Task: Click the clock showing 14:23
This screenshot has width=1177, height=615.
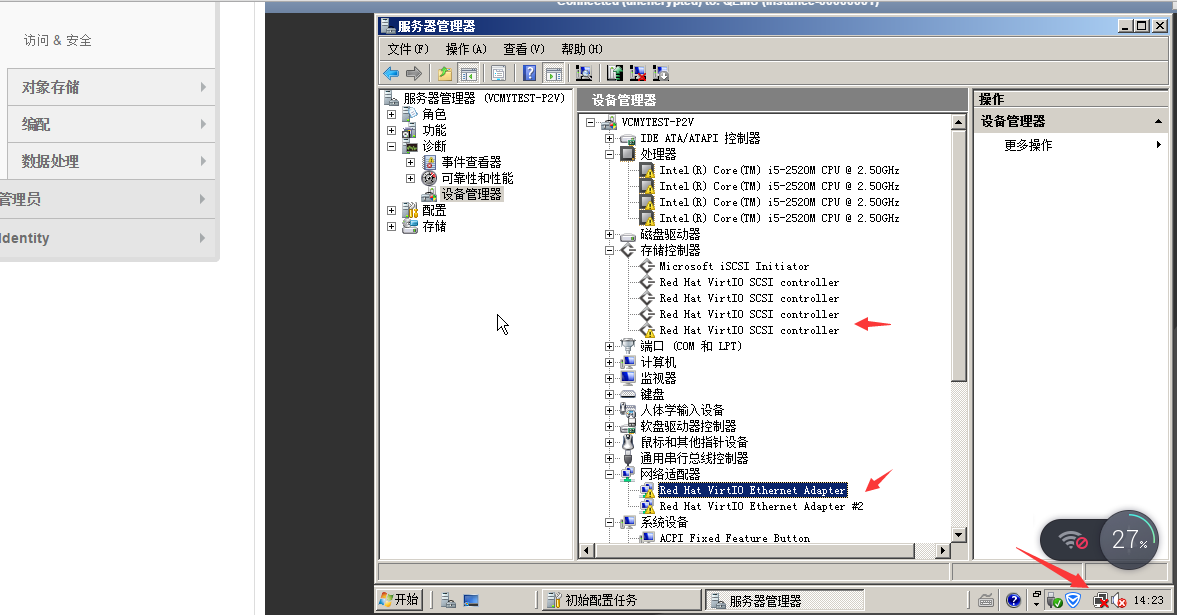Action: [x=1148, y=600]
